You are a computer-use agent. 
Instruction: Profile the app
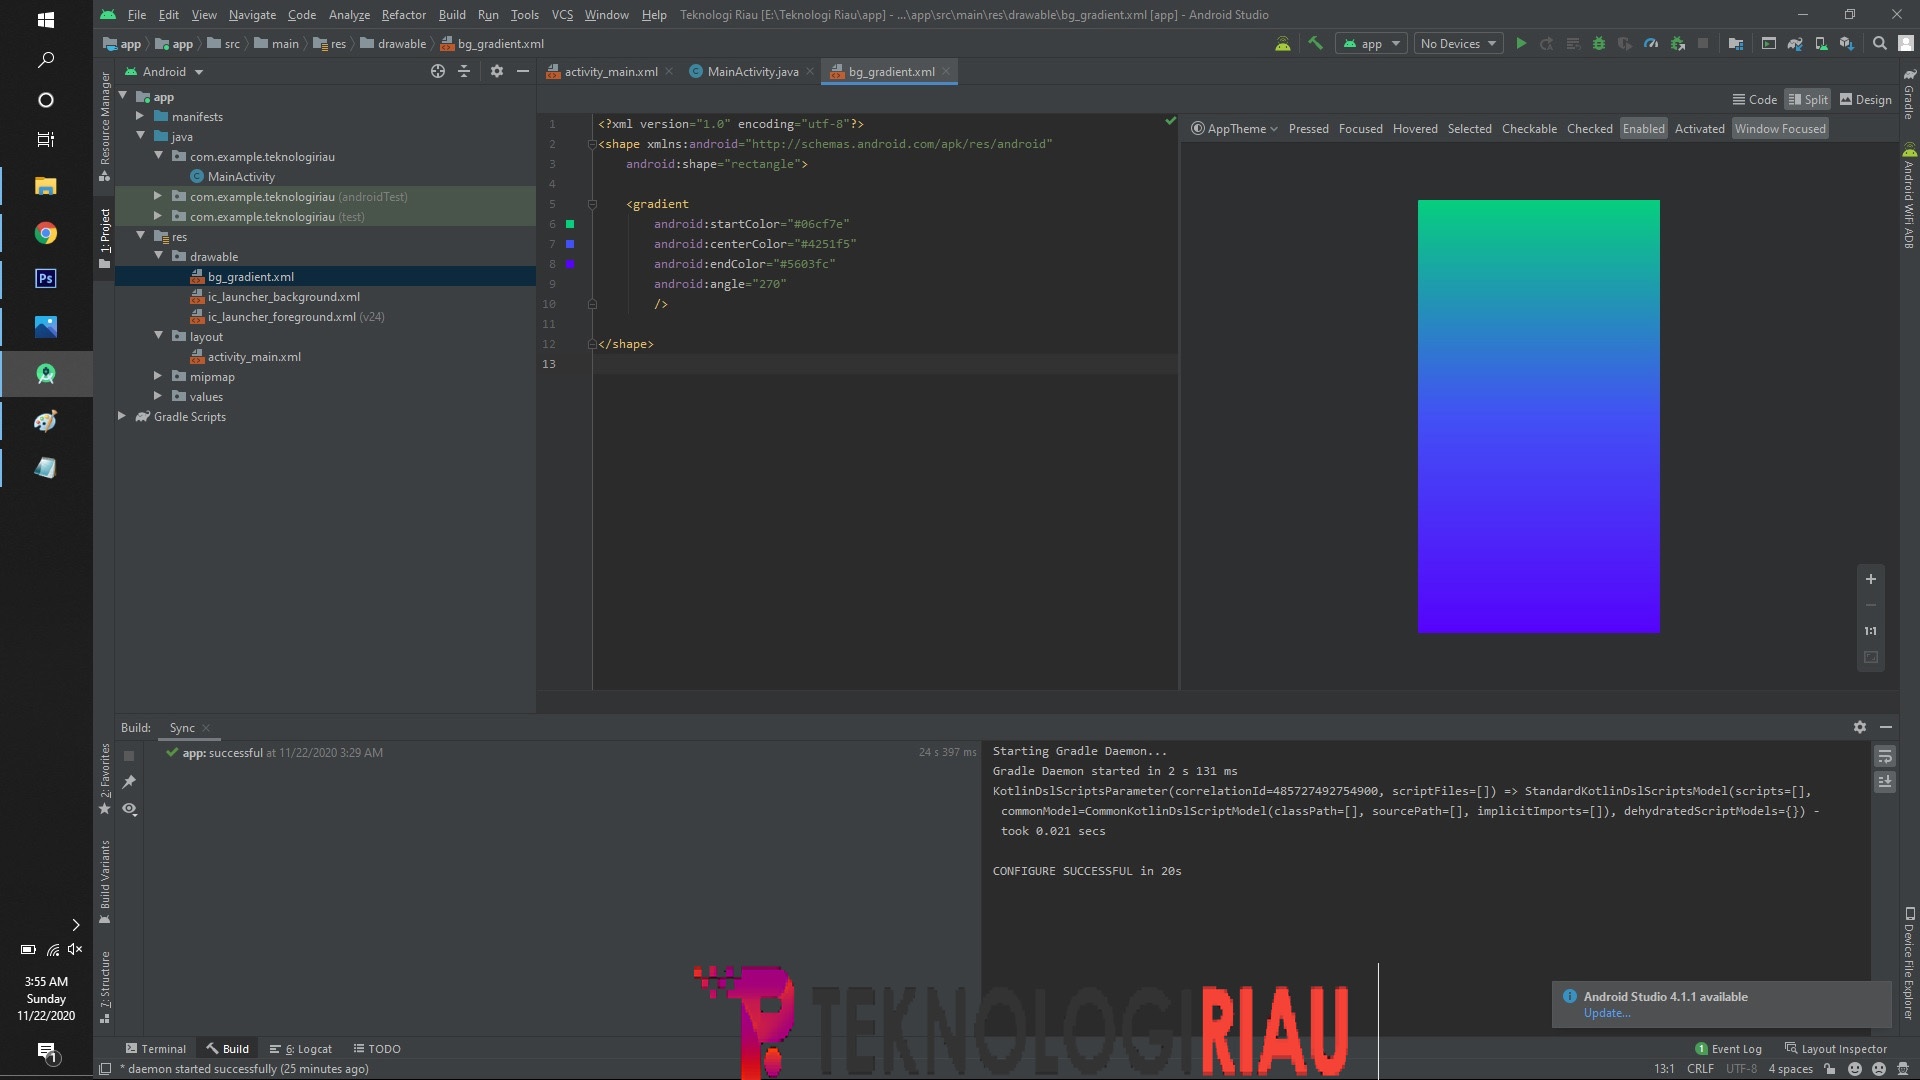(x=1651, y=43)
